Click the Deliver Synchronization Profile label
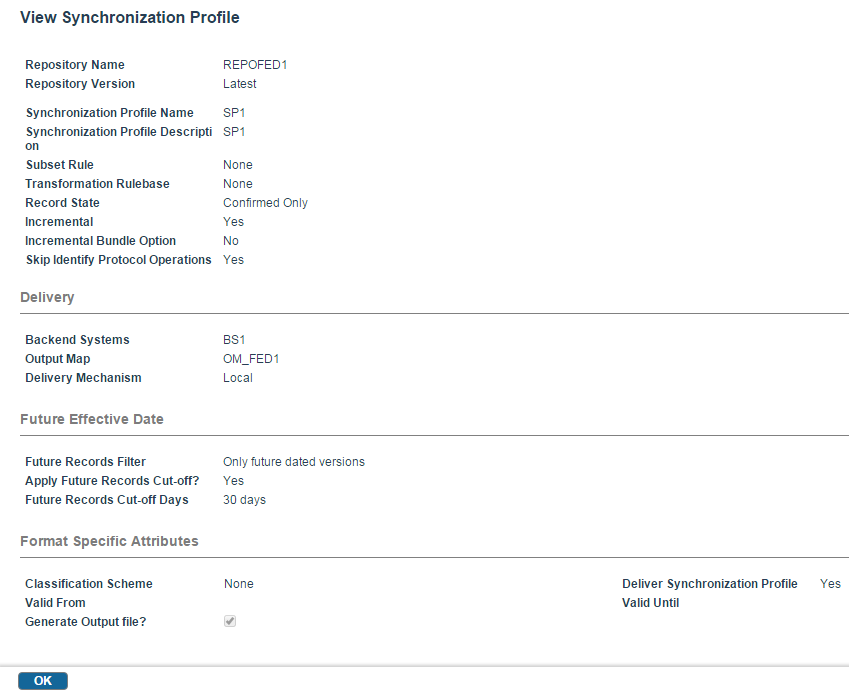 [x=710, y=584]
